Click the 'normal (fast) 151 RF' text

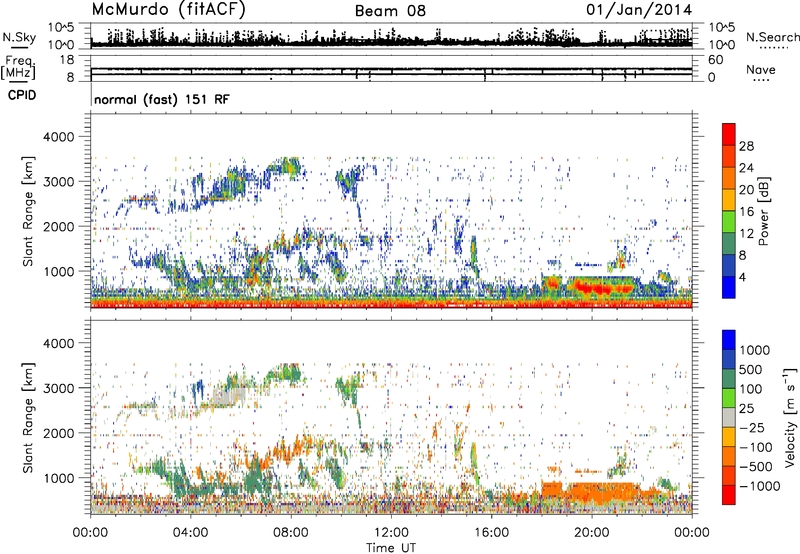point(162,99)
